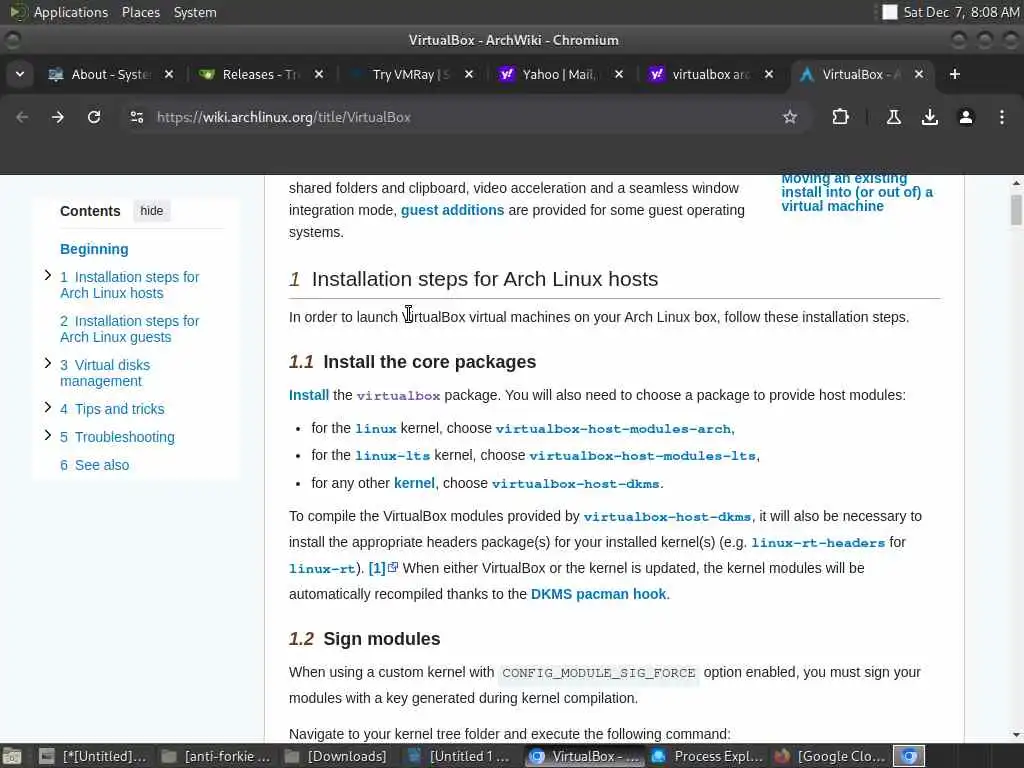Click the browser back arrow
This screenshot has height=768, width=1024.
coord(22,117)
